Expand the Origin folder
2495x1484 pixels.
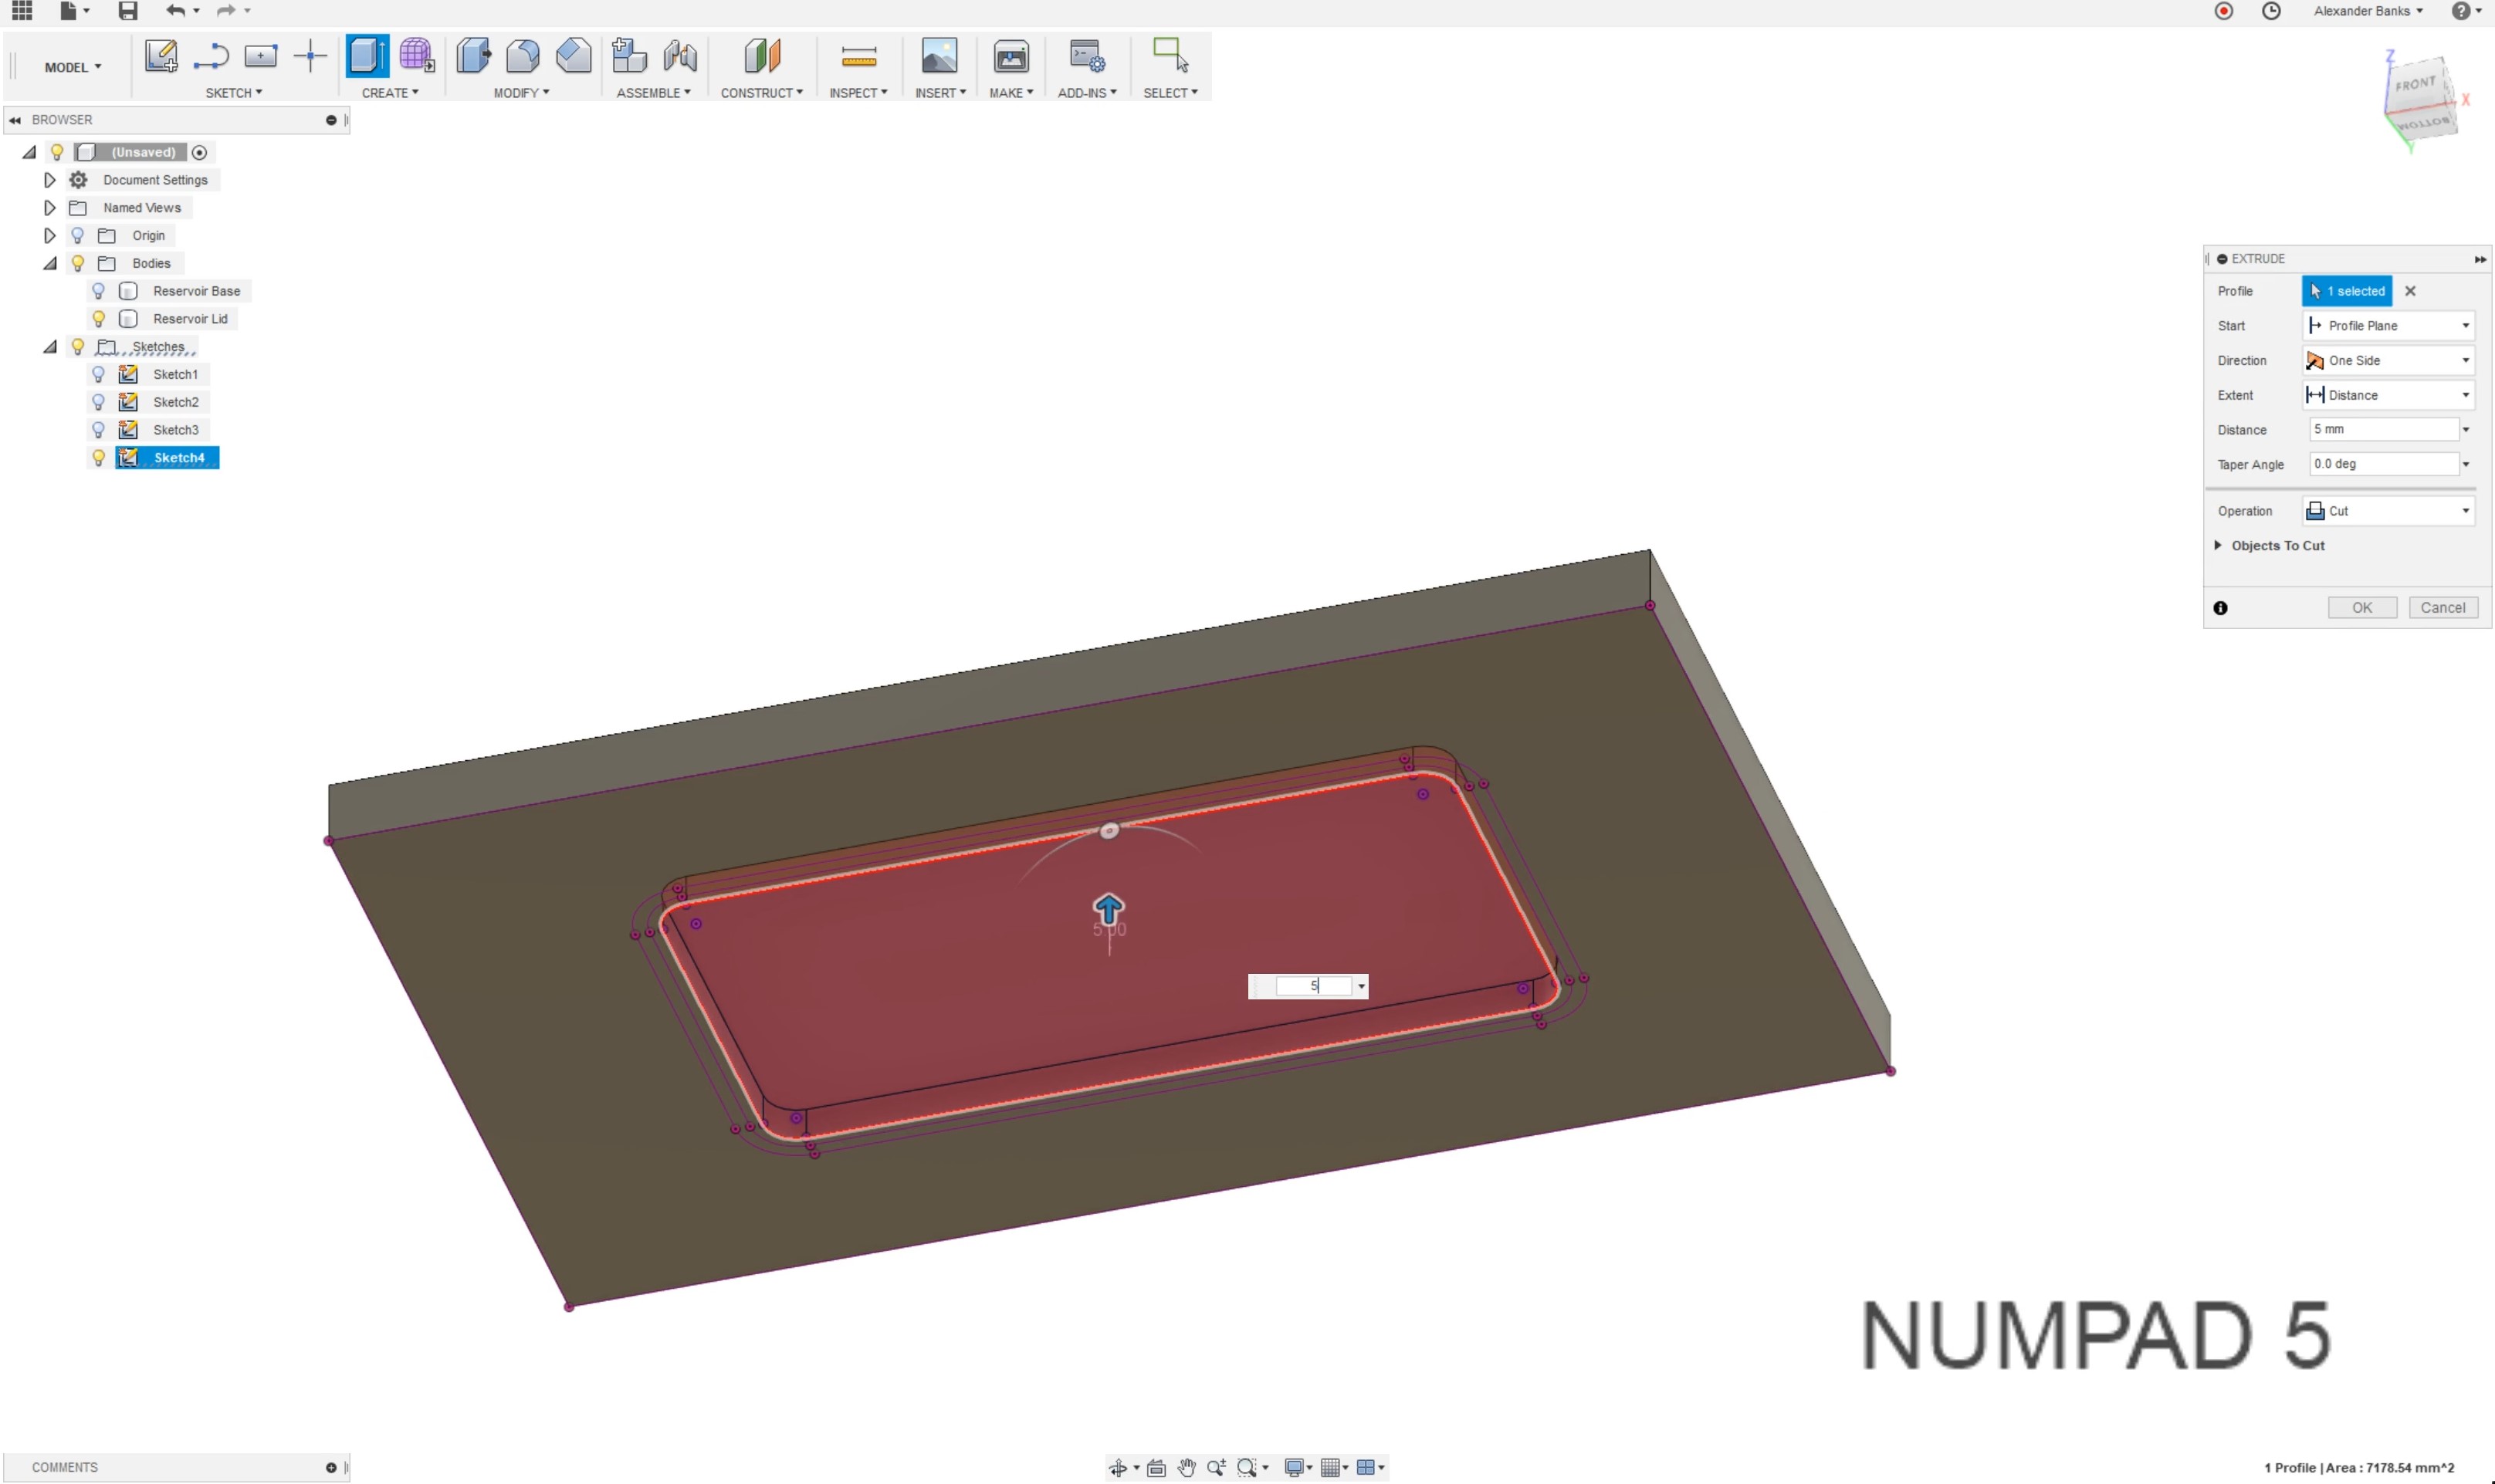click(x=49, y=236)
